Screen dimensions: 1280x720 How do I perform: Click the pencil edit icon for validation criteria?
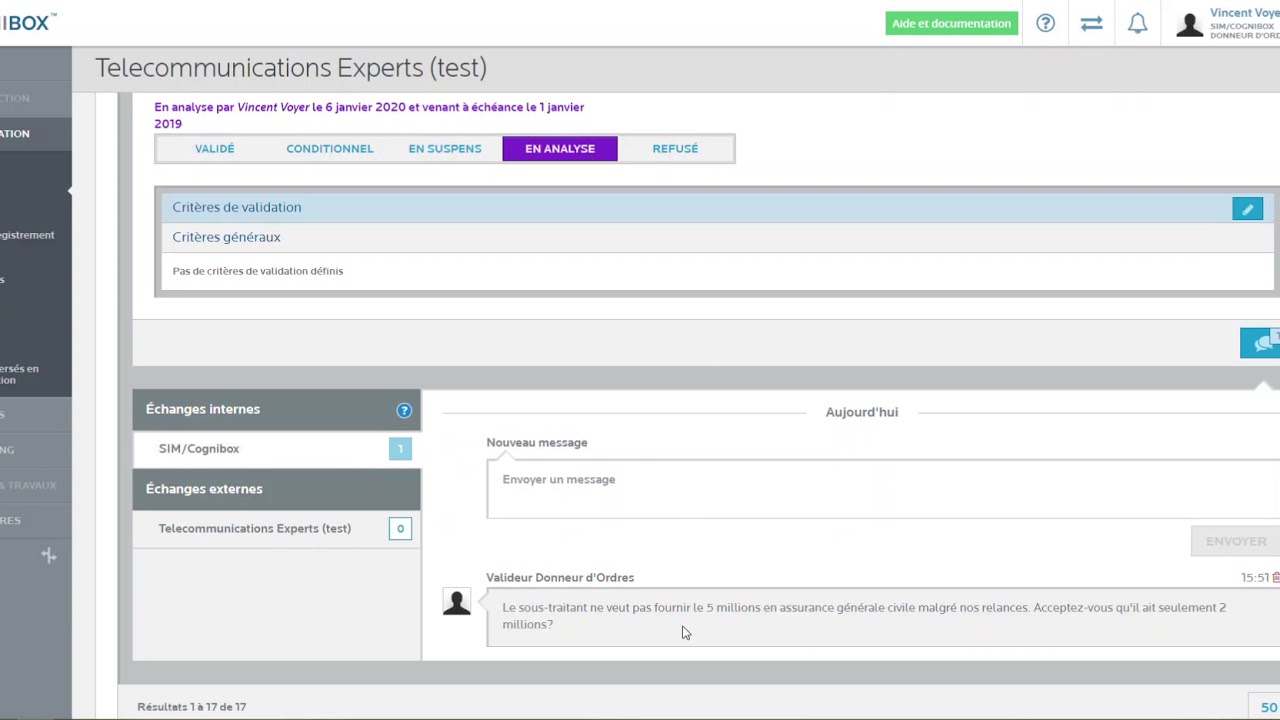(1247, 209)
